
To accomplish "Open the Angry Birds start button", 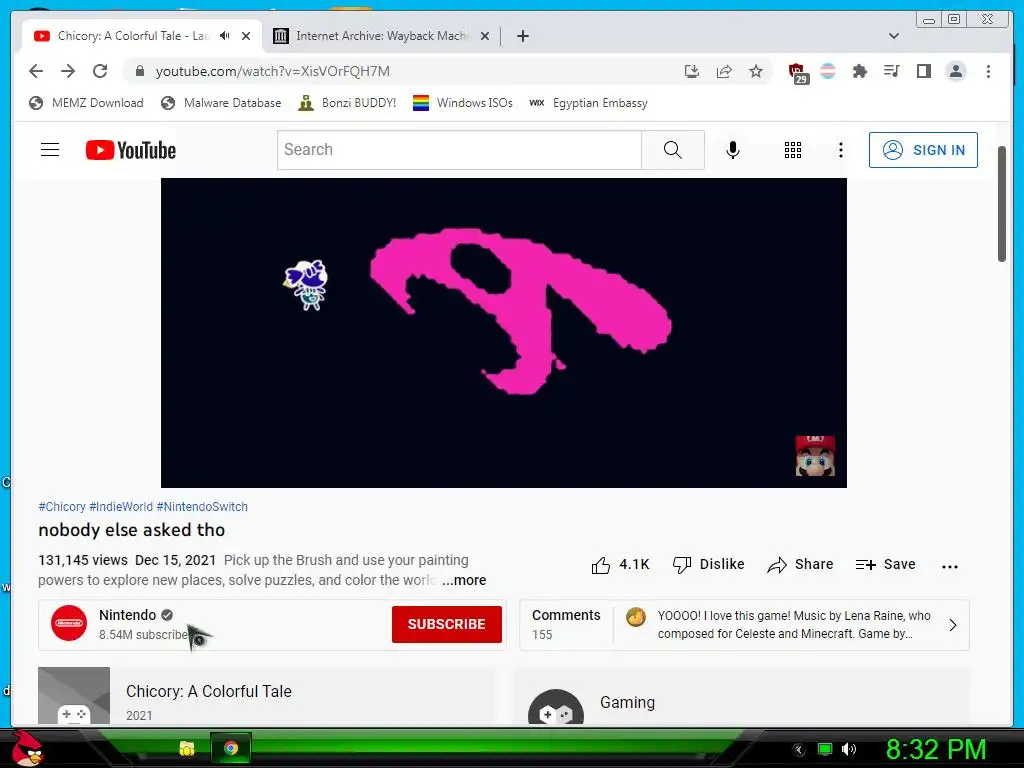I will [x=28, y=749].
